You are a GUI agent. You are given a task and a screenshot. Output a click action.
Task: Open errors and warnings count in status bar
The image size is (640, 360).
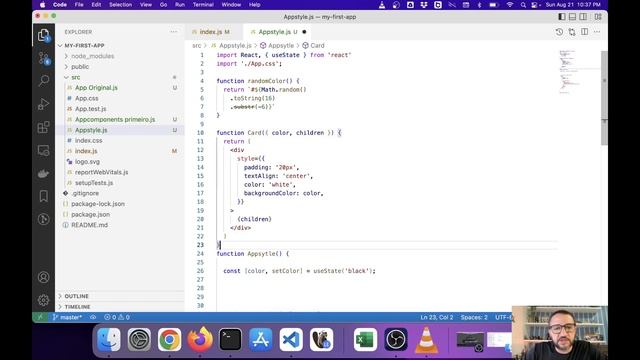[x=117, y=317]
